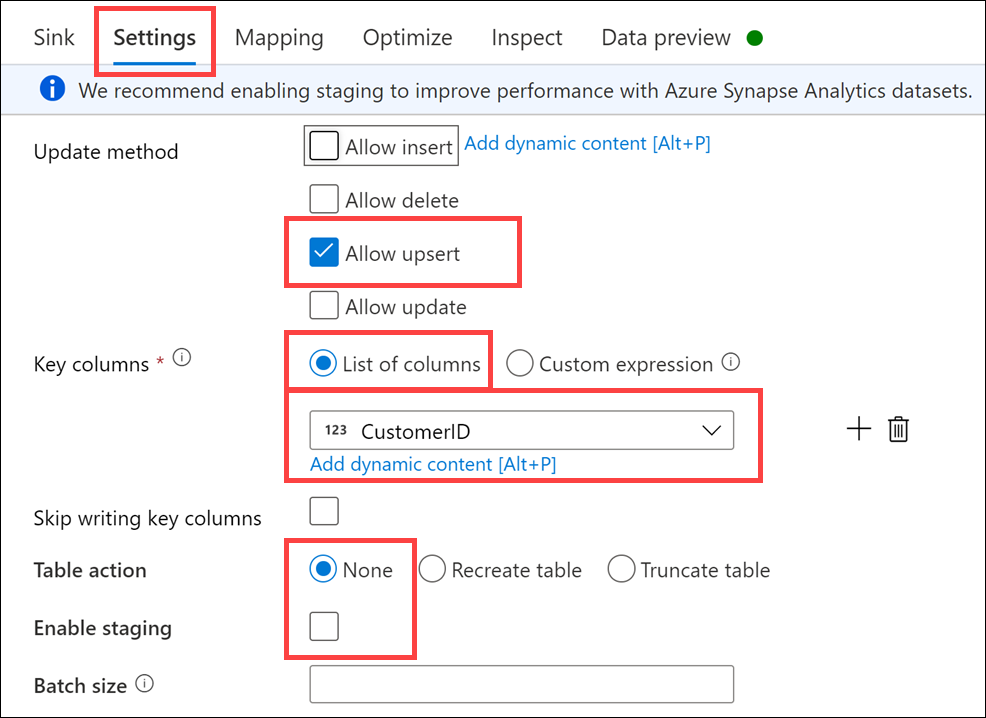Enable the Allow delete checkbox
This screenshot has width=986, height=718.
click(324, 199)
